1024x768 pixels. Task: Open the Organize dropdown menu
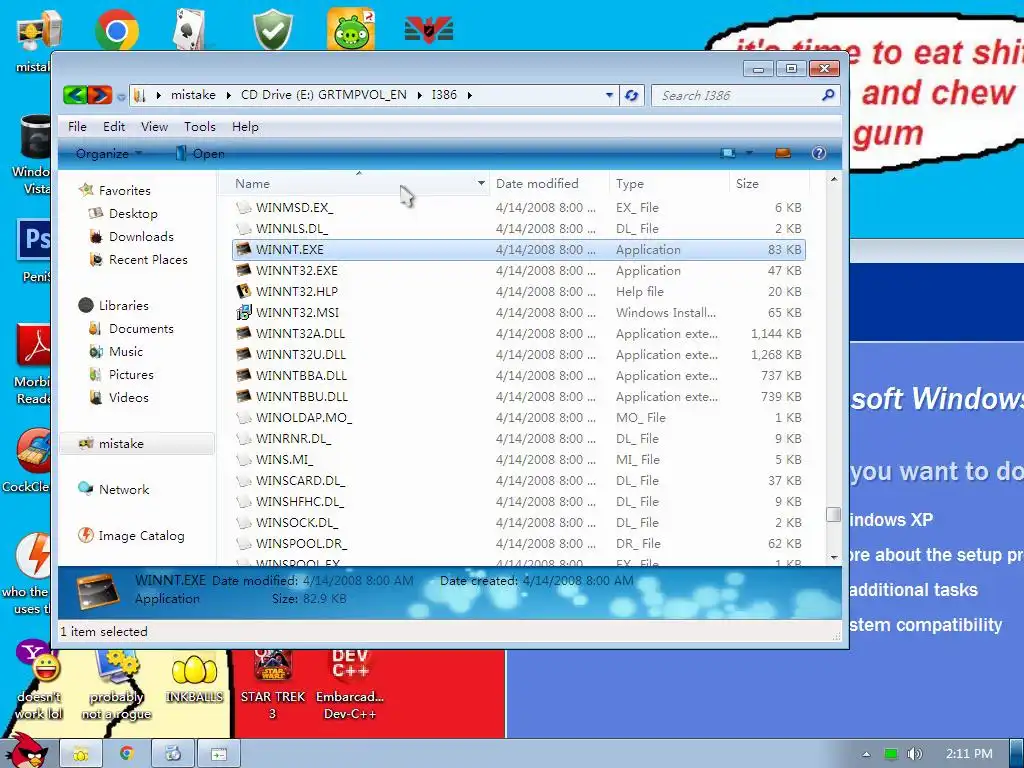(108, 153)
